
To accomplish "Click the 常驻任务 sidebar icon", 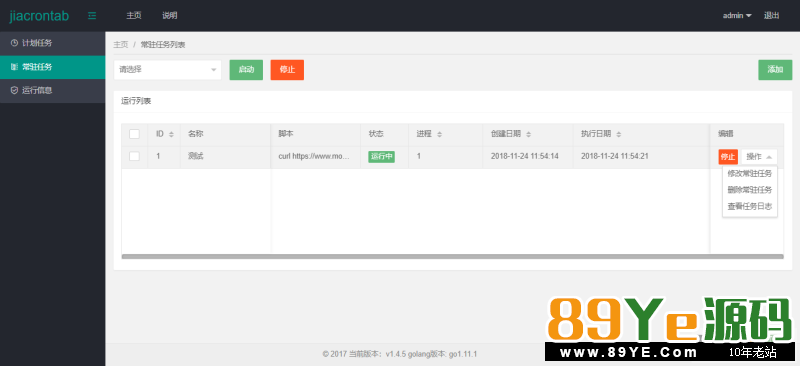I will point(14,67).
